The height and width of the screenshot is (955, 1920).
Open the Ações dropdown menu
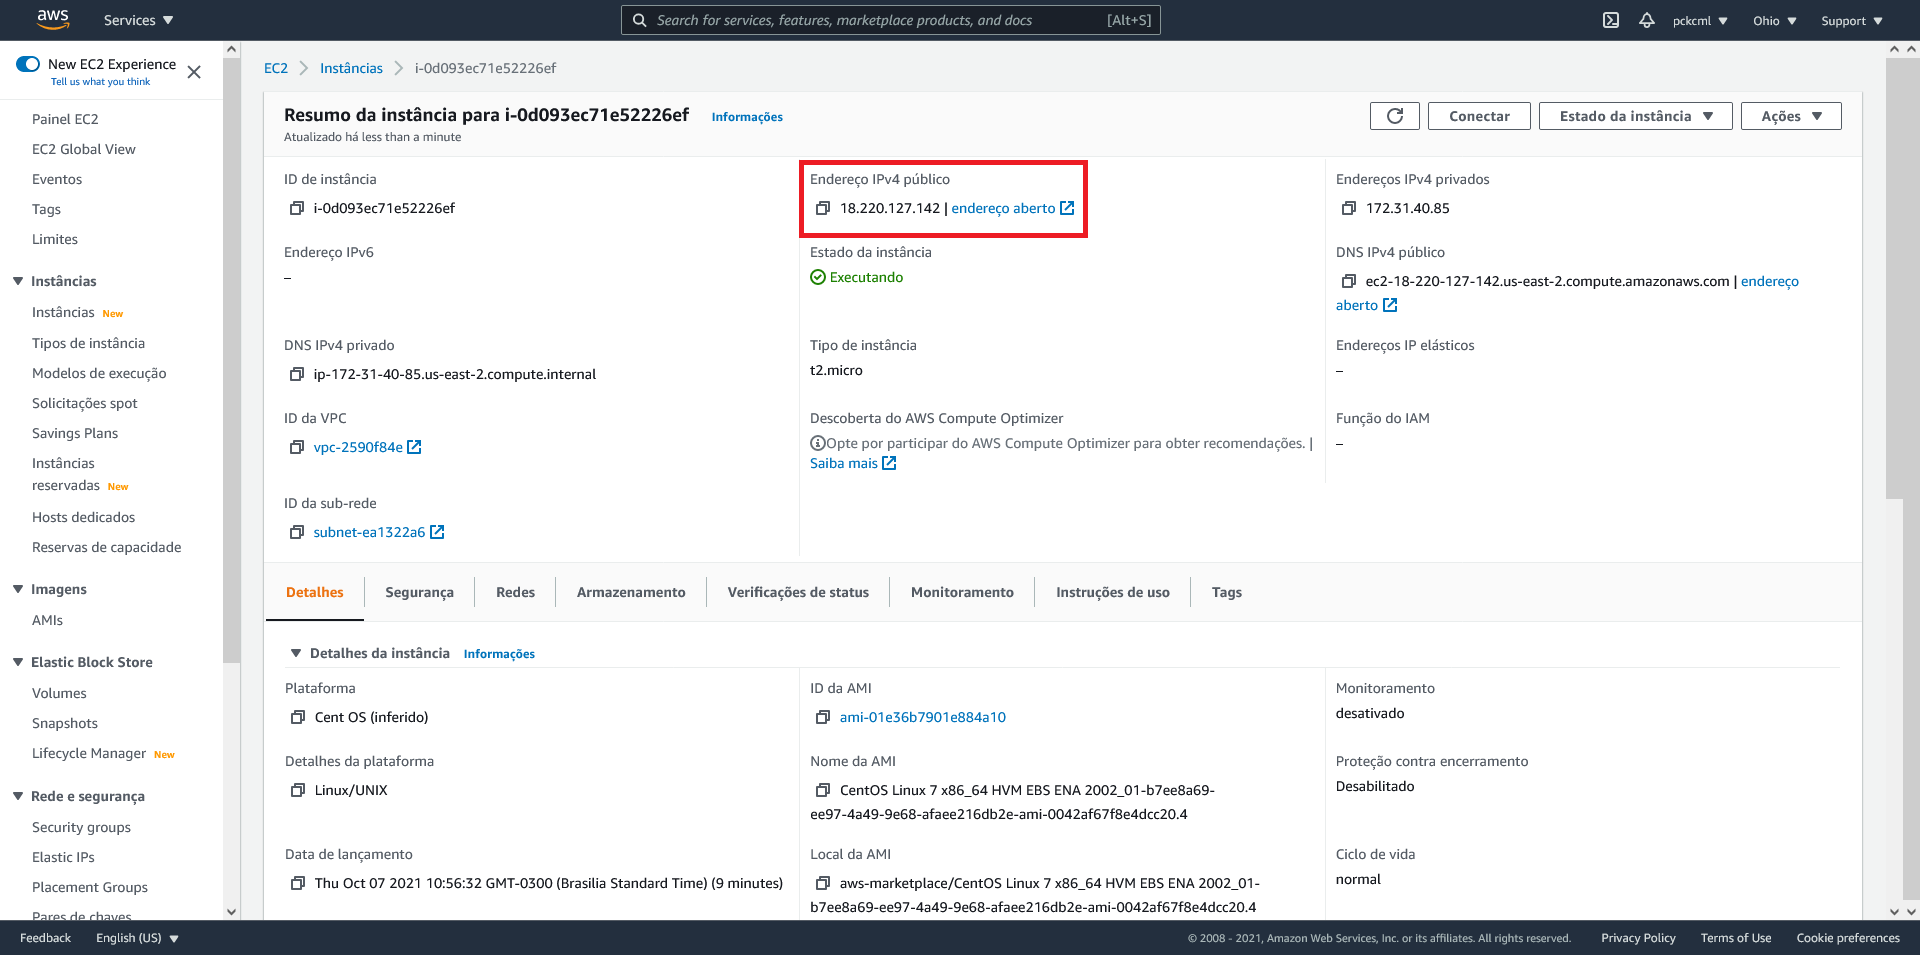(1790, 115)
